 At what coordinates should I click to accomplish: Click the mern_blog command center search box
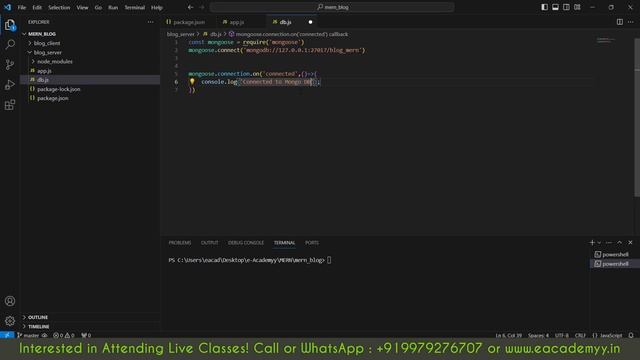coord(332,7)
